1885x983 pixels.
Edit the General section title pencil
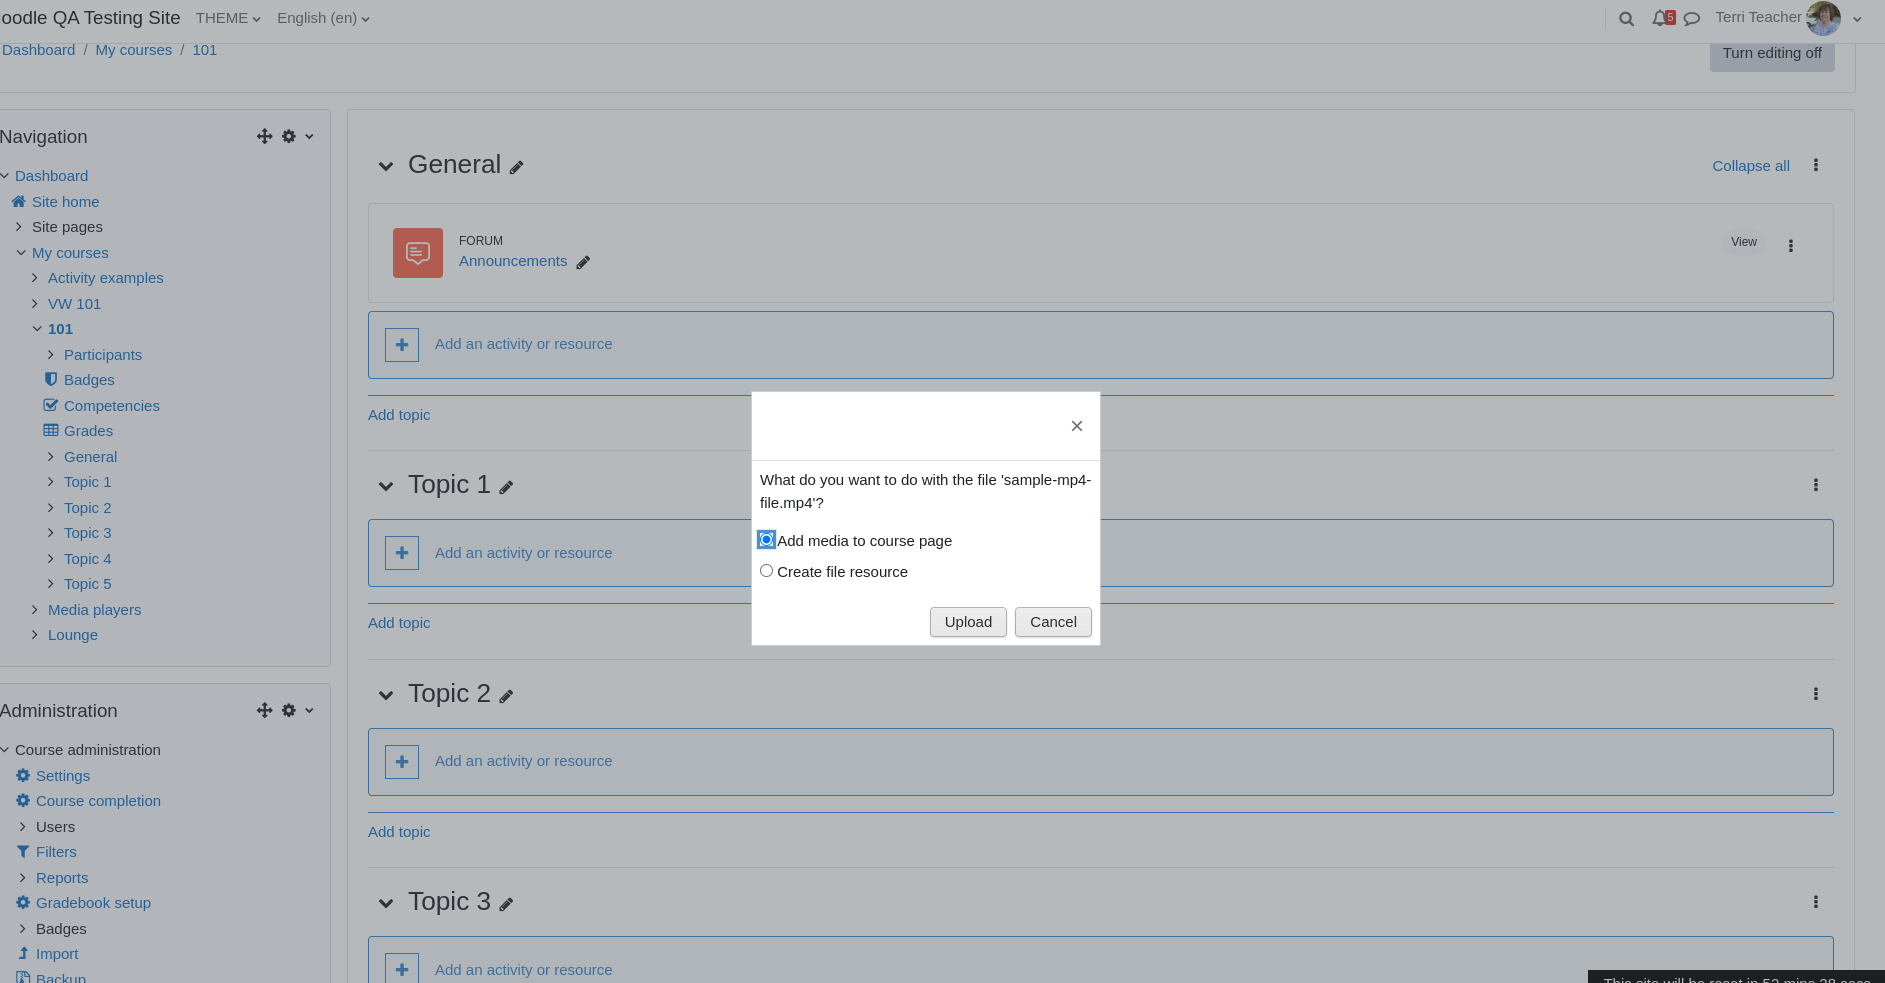pos(516,168)
